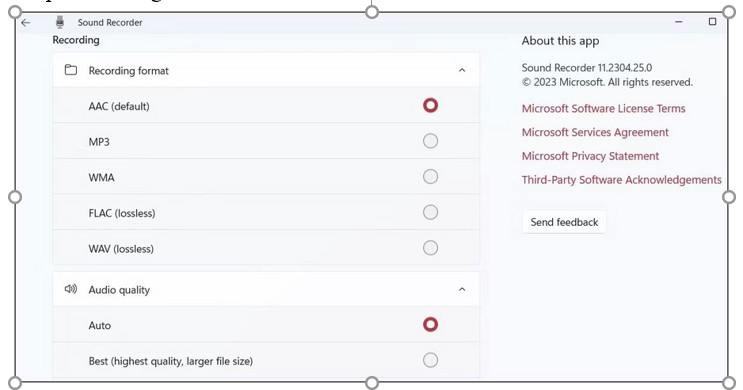Click the Recording section heading
Screen dimensions: 743x390
[76, 40]
